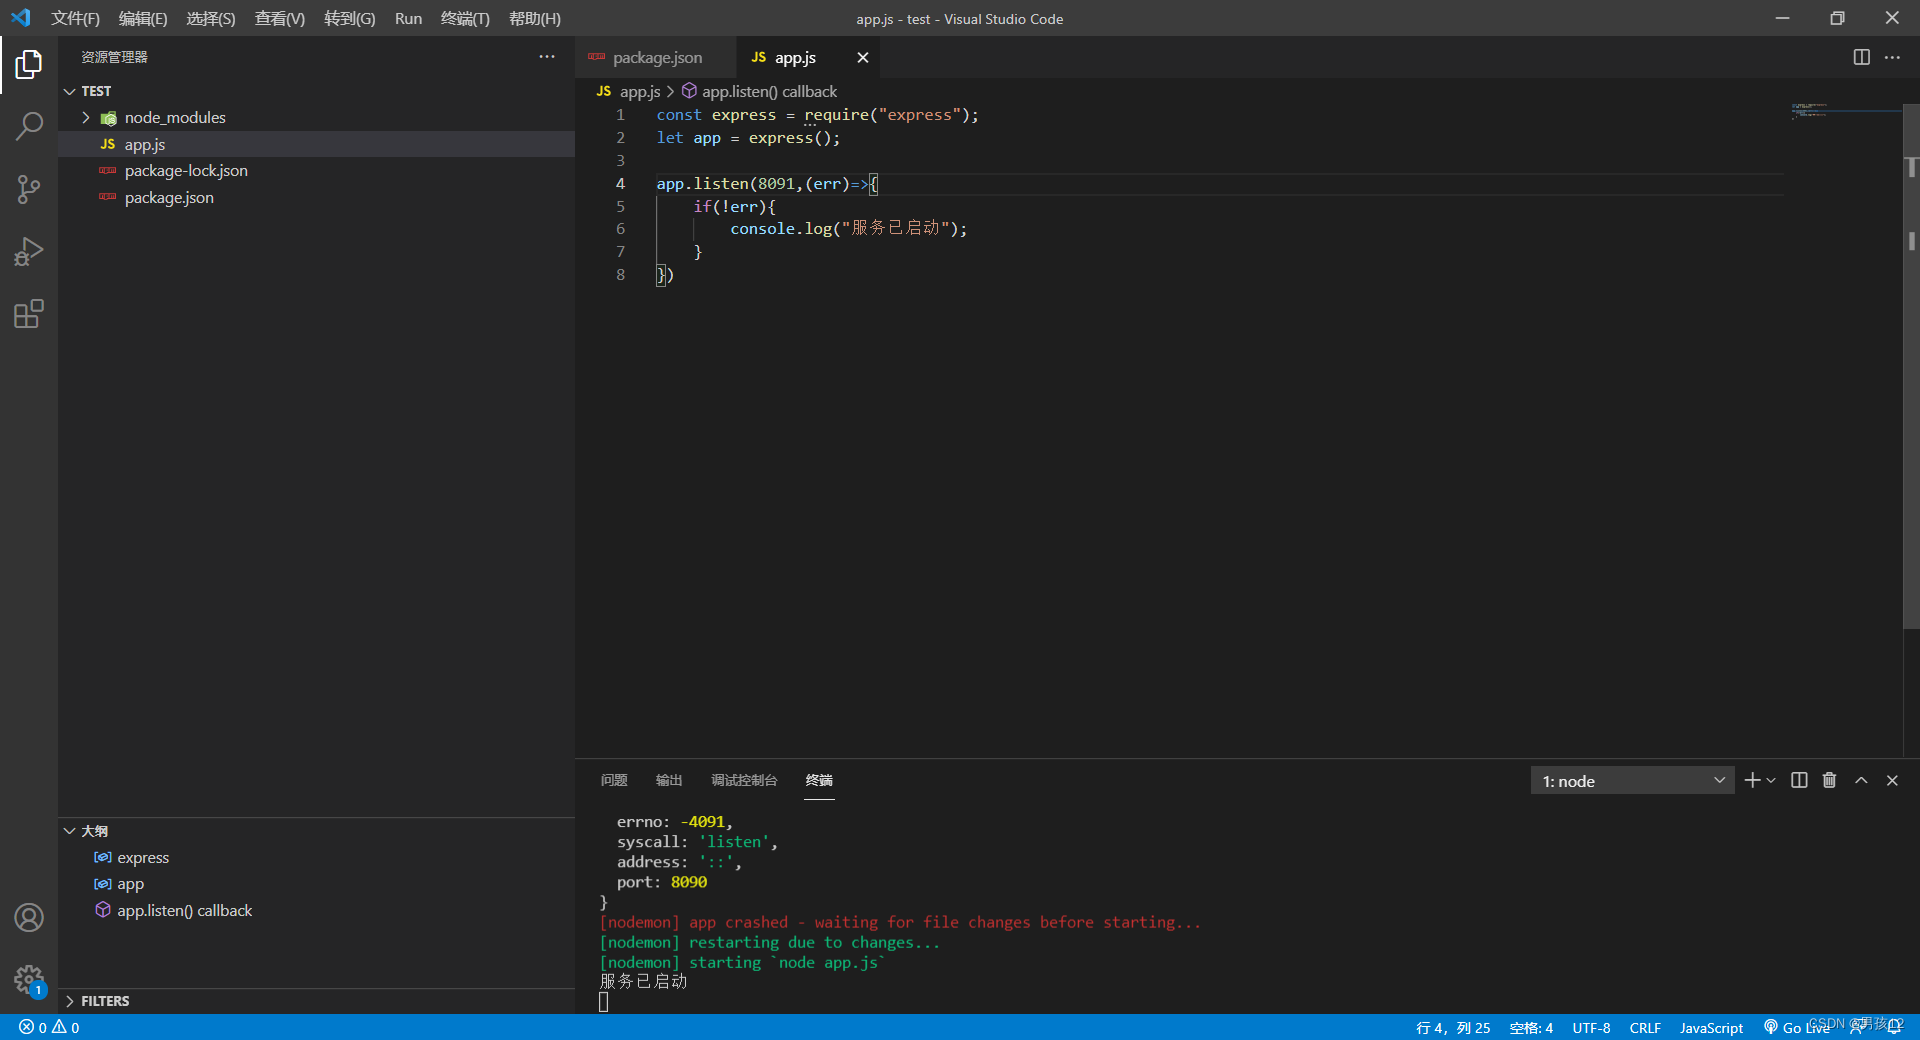Expand the FILTERS section

pos(316,1001)
